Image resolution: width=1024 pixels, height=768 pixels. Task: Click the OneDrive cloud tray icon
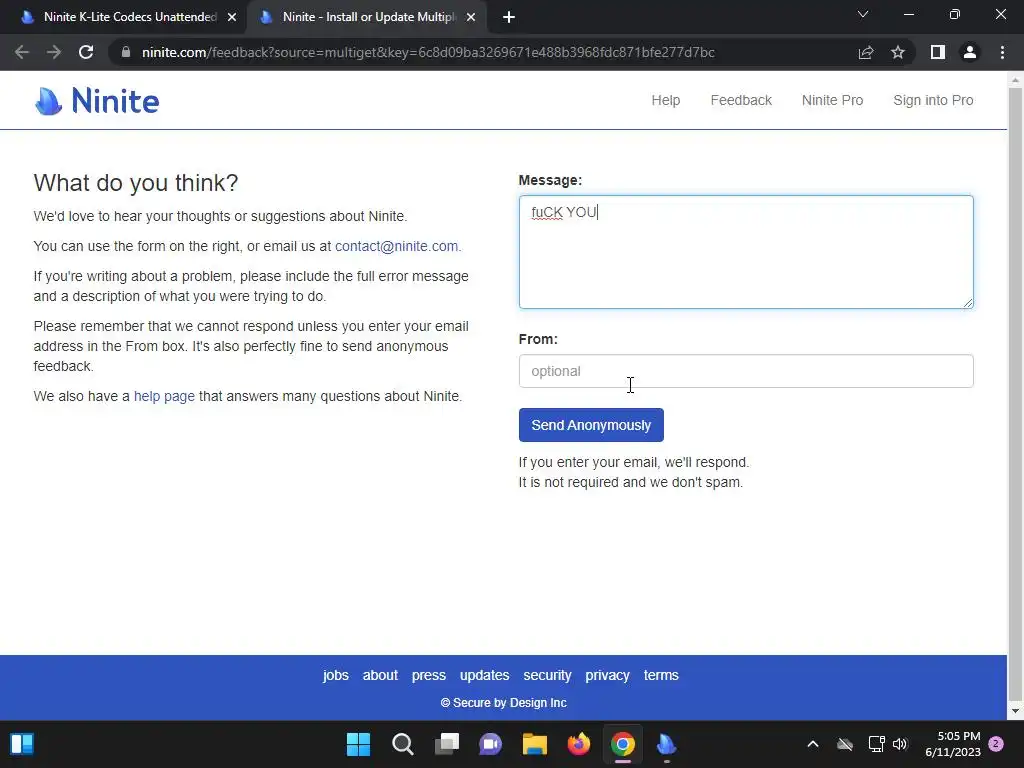click(x=845, y=744)
